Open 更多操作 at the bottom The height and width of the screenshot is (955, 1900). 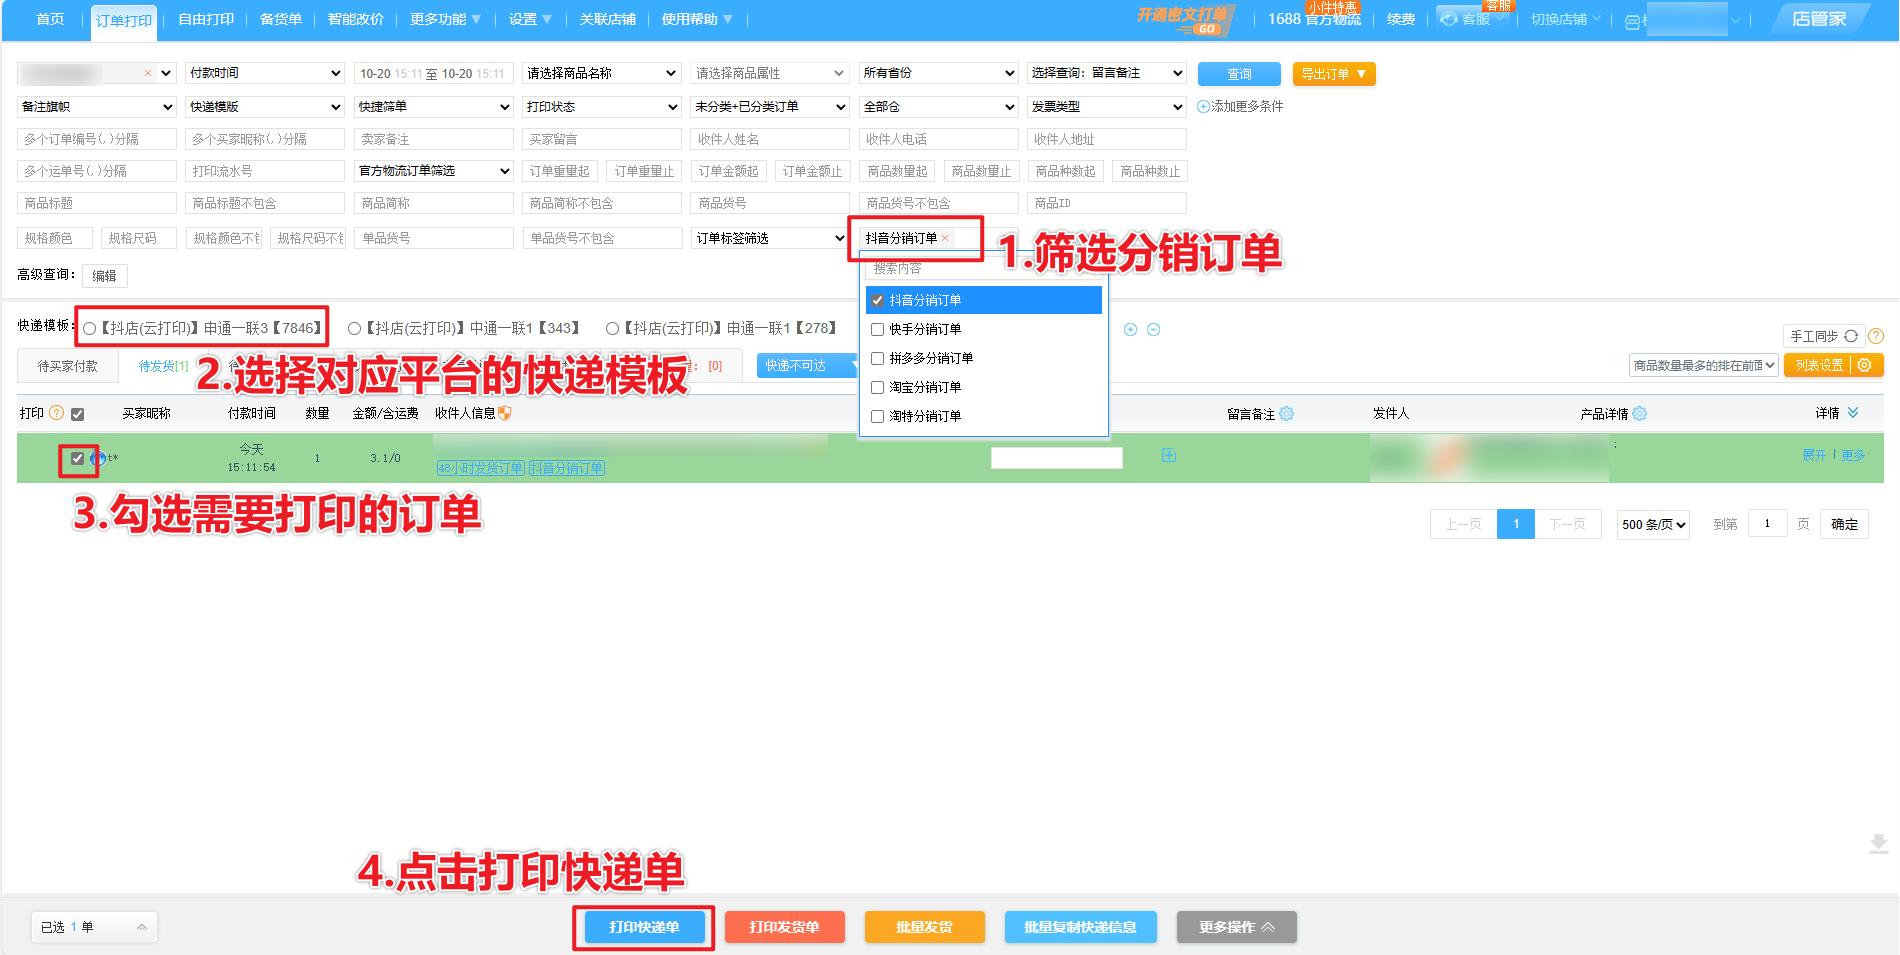tap(1236, 927)
